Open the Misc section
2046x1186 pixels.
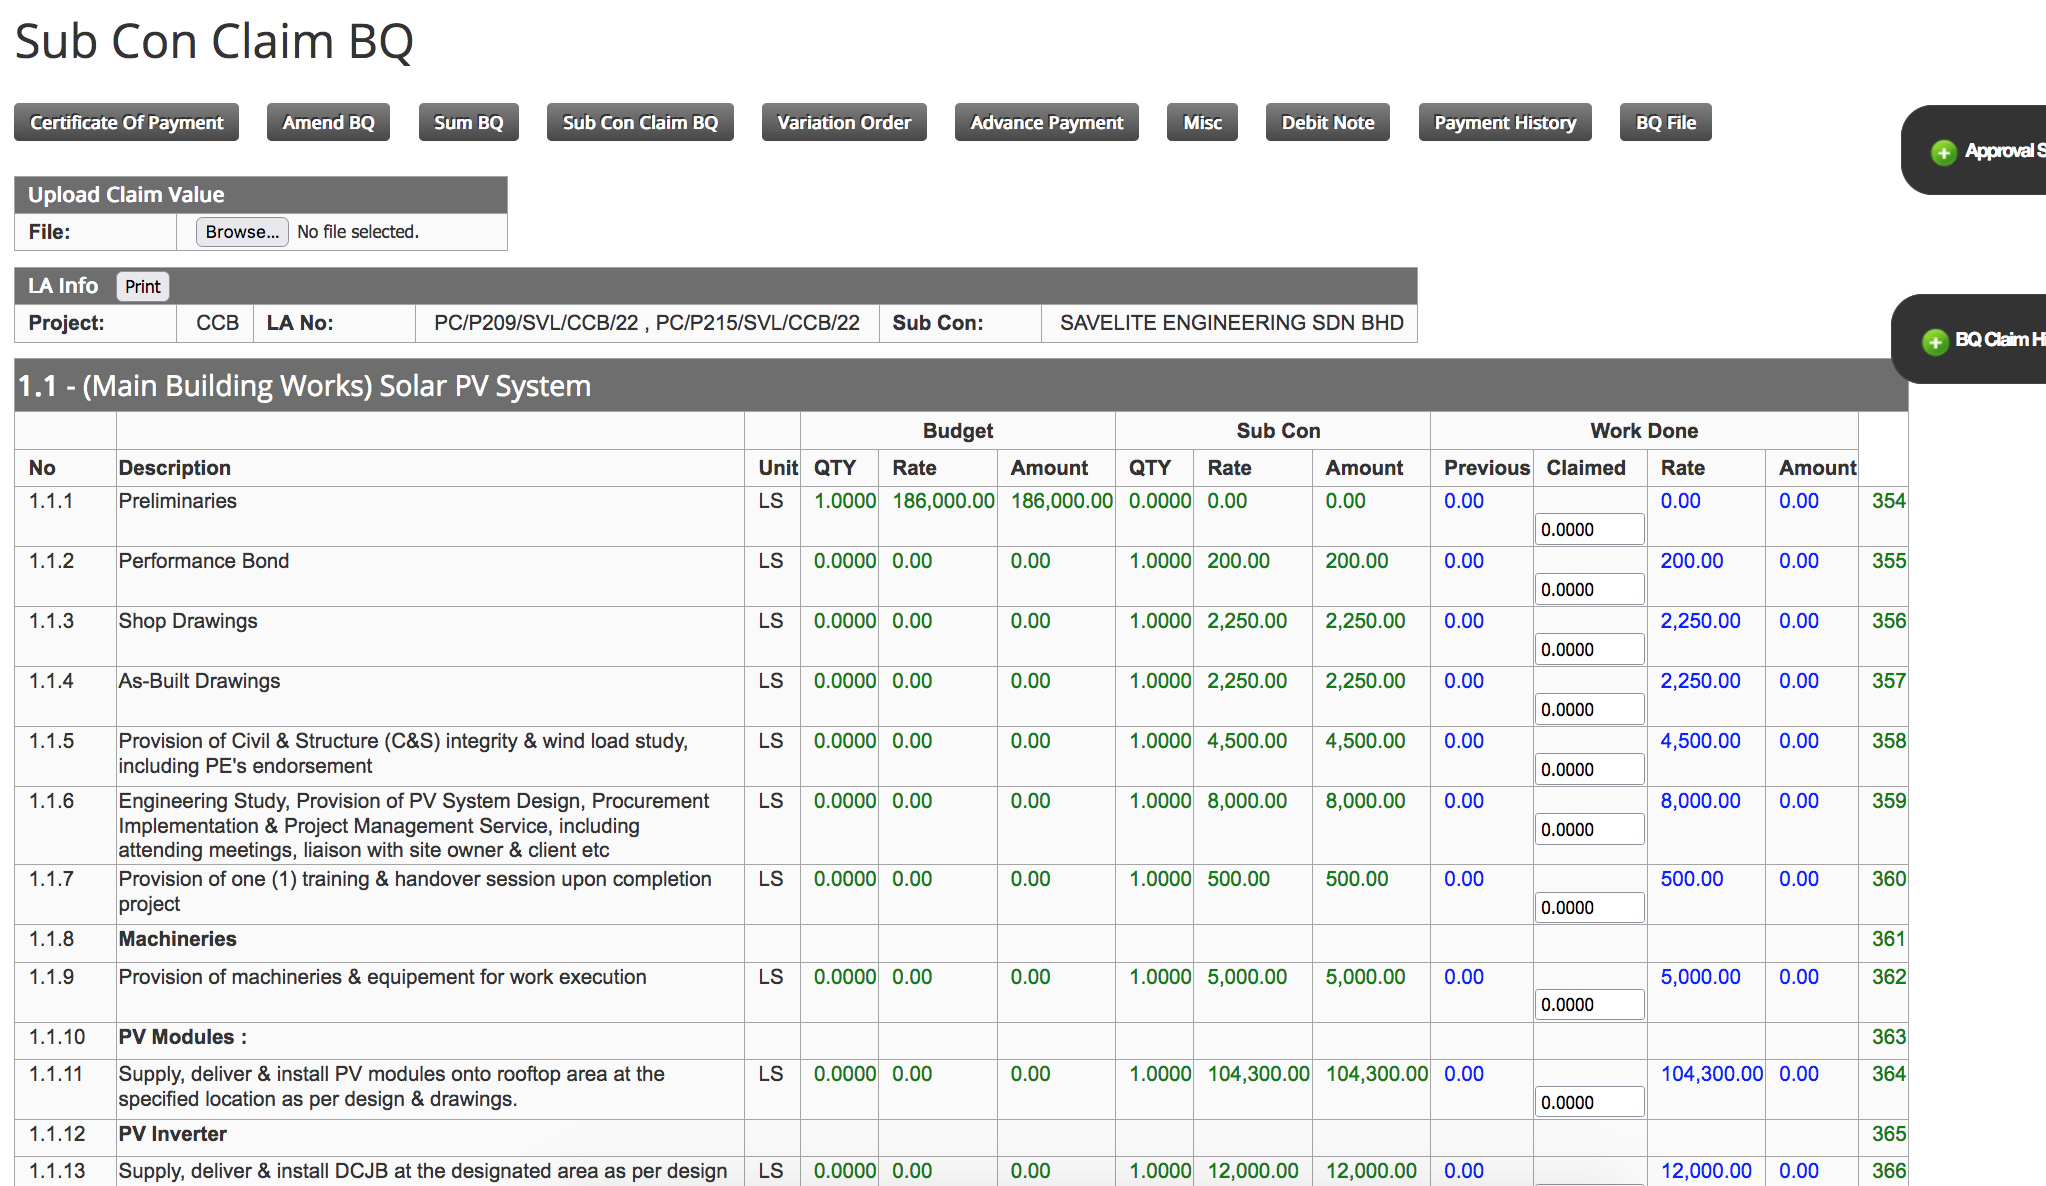click(1202, 122)
